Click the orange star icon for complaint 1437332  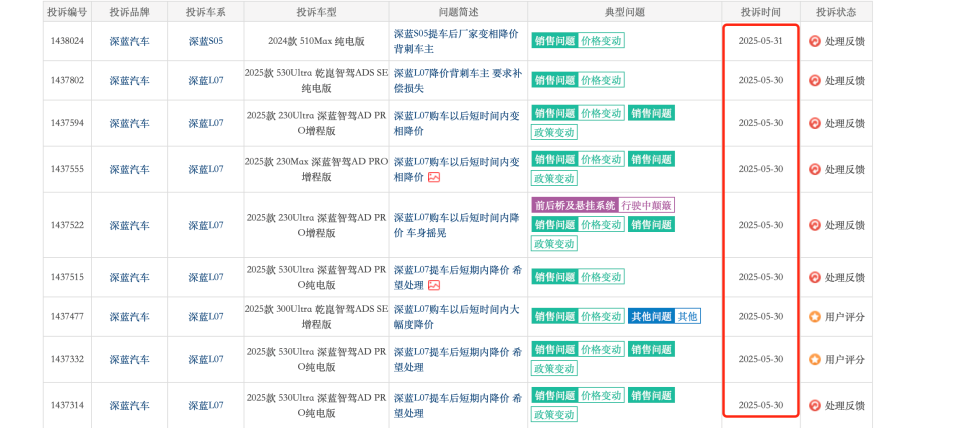click(x=814, y=359)
